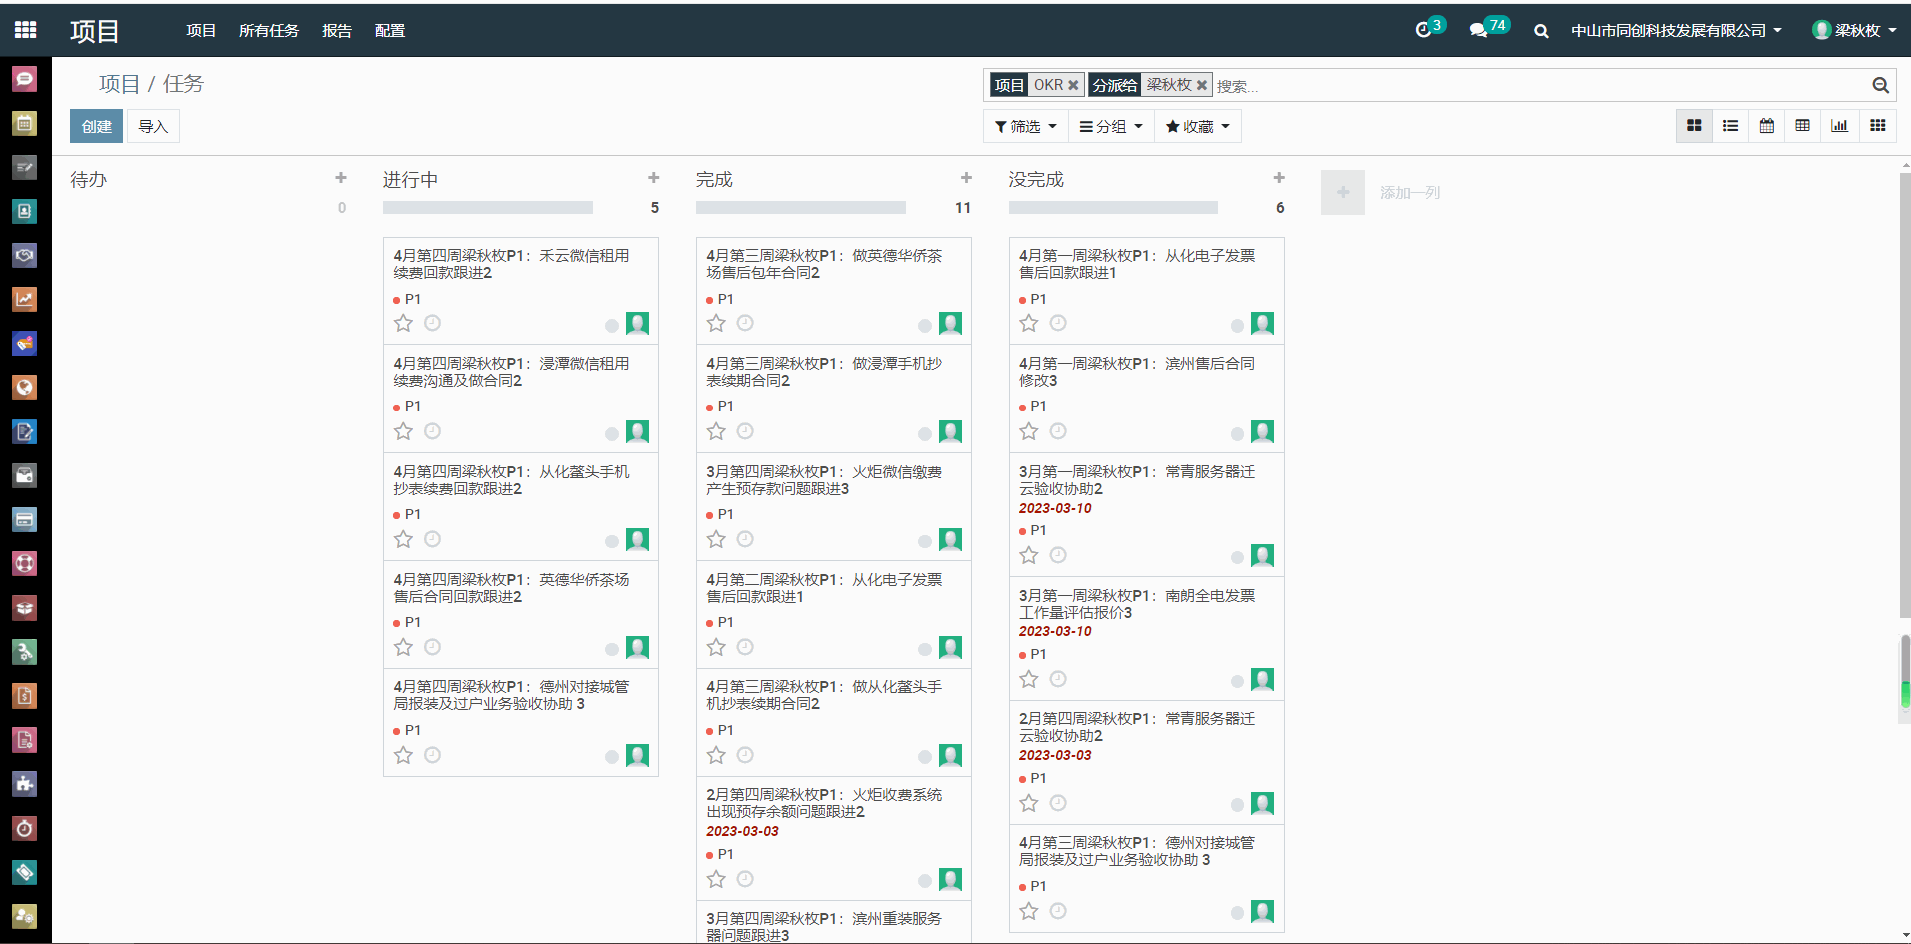Toggle star on 滨州售后合同修改3 task
The height and width of the screenshot is (944, 1911).
[x=1029, y=431]
